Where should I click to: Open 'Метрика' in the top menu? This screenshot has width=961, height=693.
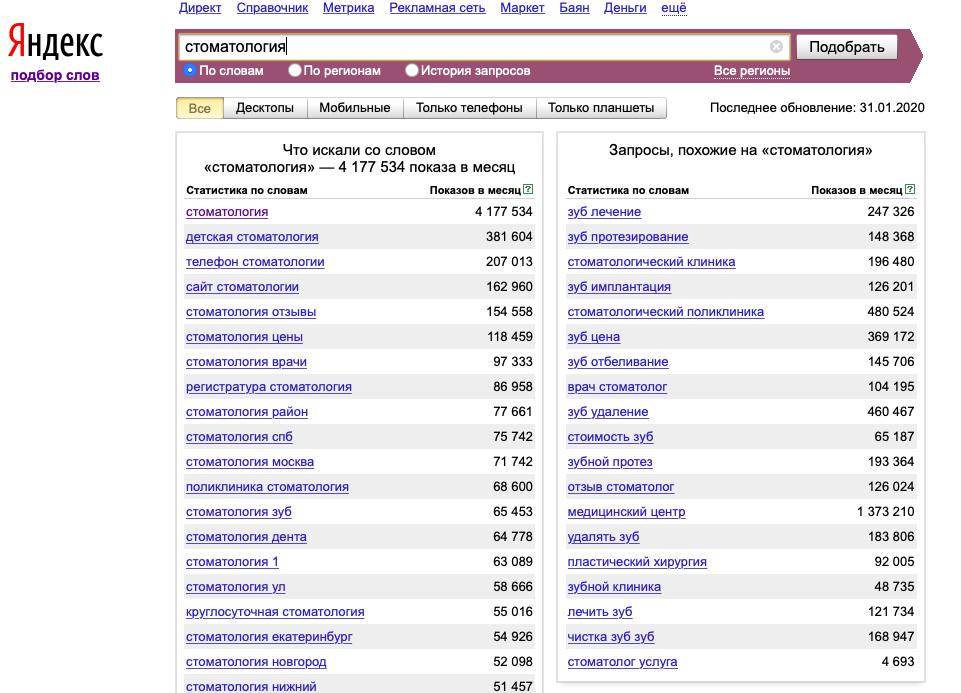(348, 8)
